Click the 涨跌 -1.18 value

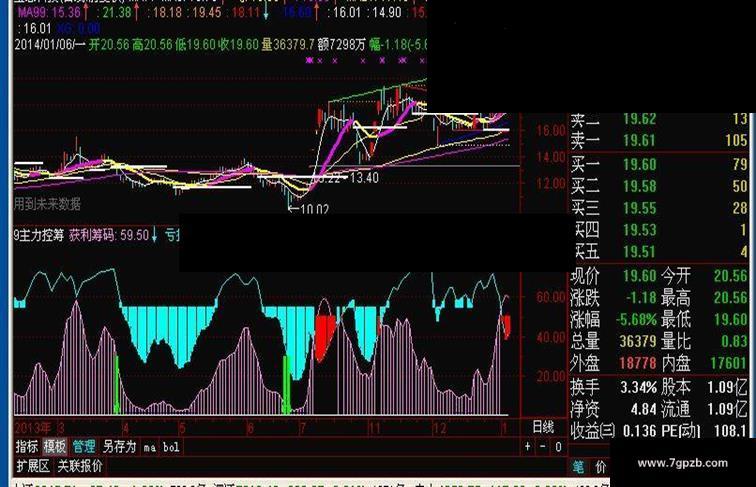click(641, 298)
